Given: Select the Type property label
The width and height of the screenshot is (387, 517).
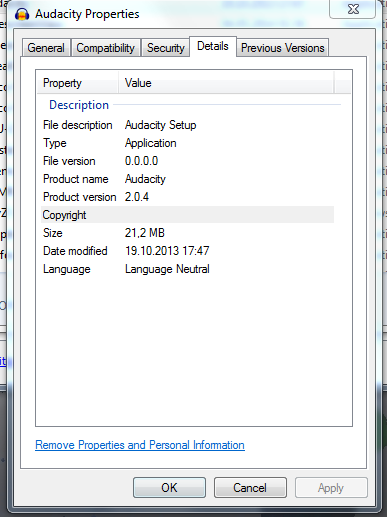Looking at the screenshot, I should pos(55,143).
